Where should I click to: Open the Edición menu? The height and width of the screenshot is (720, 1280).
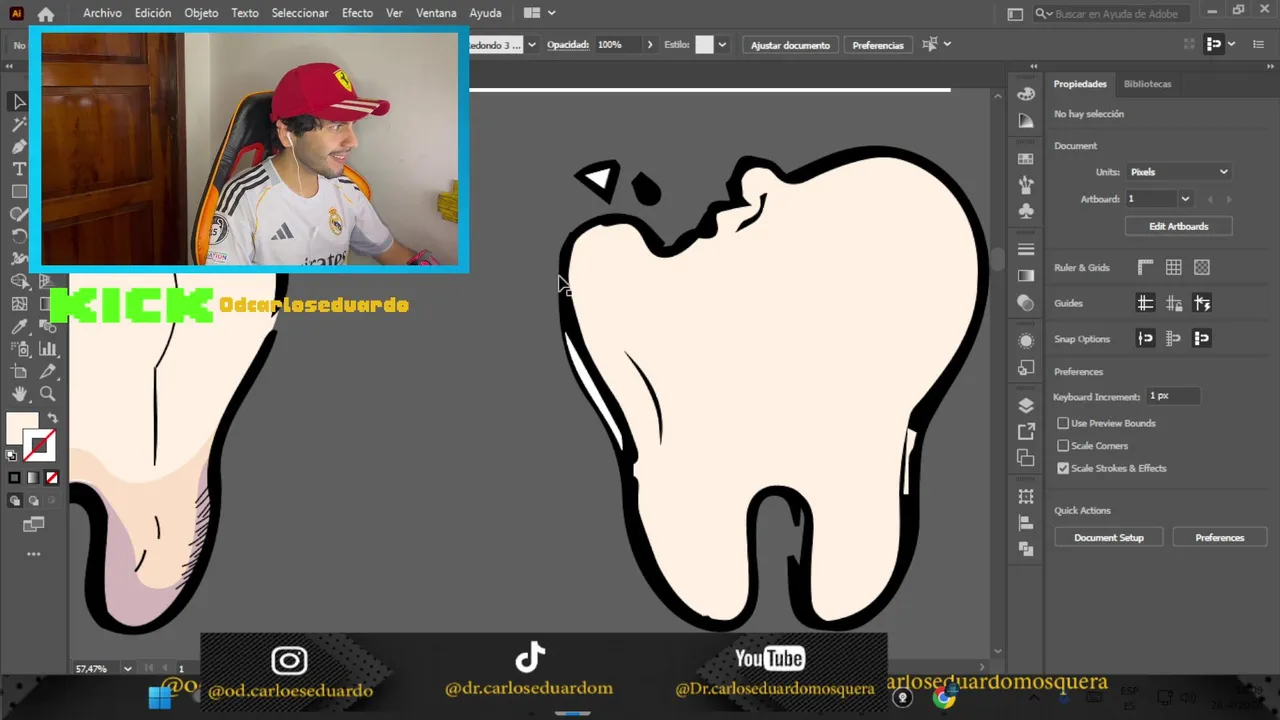[153, 13]
